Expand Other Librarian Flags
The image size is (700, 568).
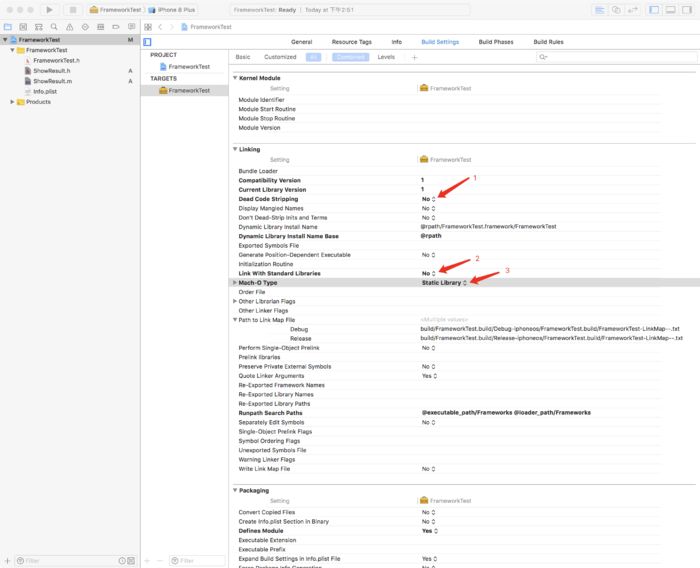(235, 301)
